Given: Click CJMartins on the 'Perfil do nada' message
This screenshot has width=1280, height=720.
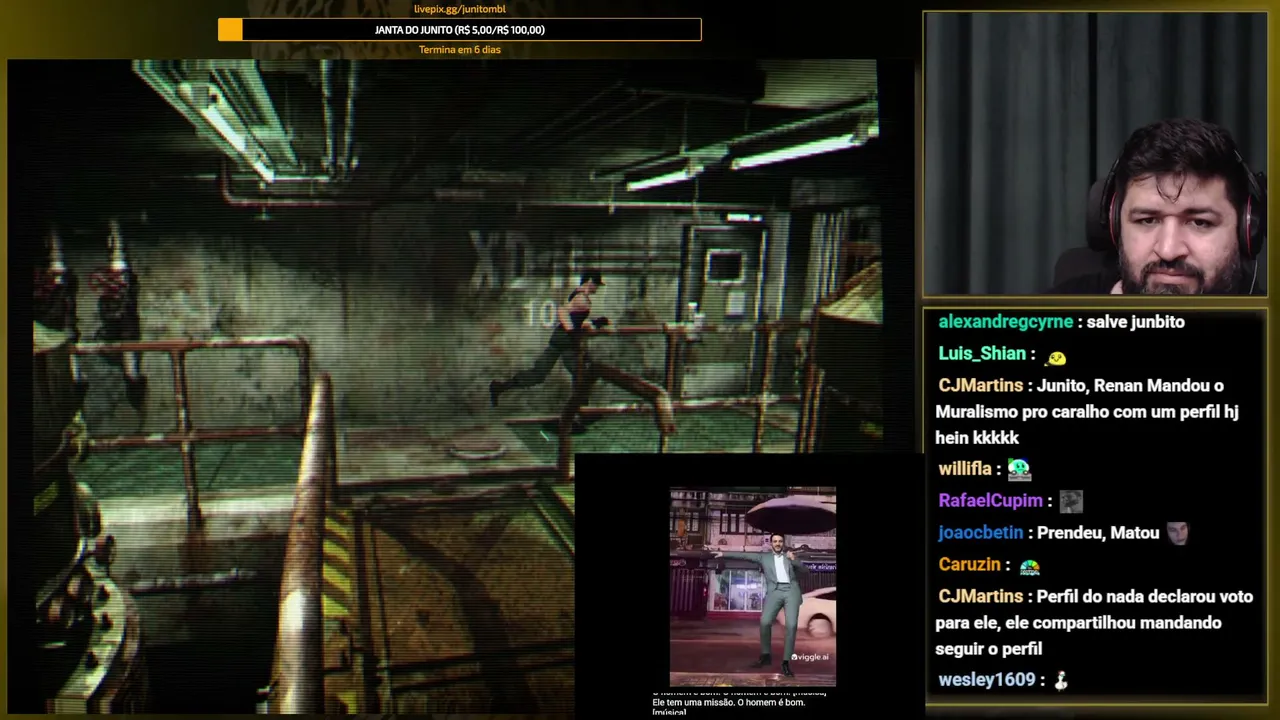Looking at the screenshot, I should click(x=980, y=597).
